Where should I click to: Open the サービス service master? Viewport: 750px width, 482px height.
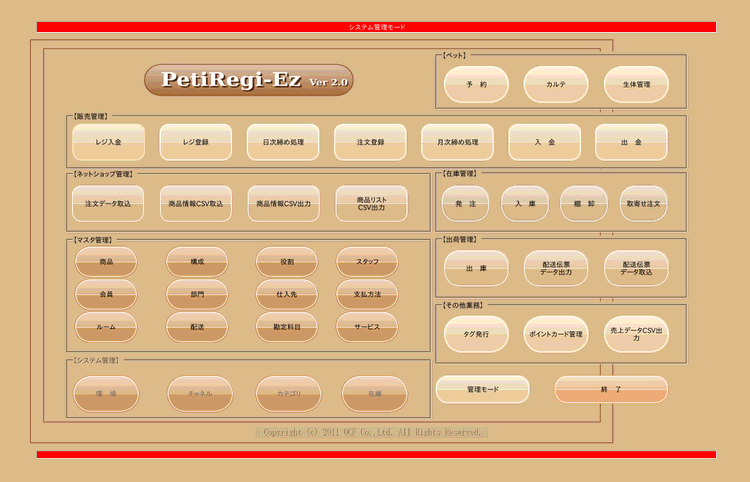(367, 327)
